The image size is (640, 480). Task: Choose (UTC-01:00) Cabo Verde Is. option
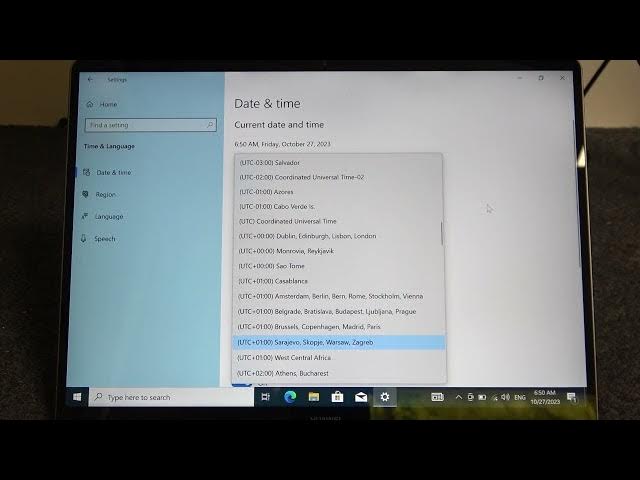coord(339,207)
